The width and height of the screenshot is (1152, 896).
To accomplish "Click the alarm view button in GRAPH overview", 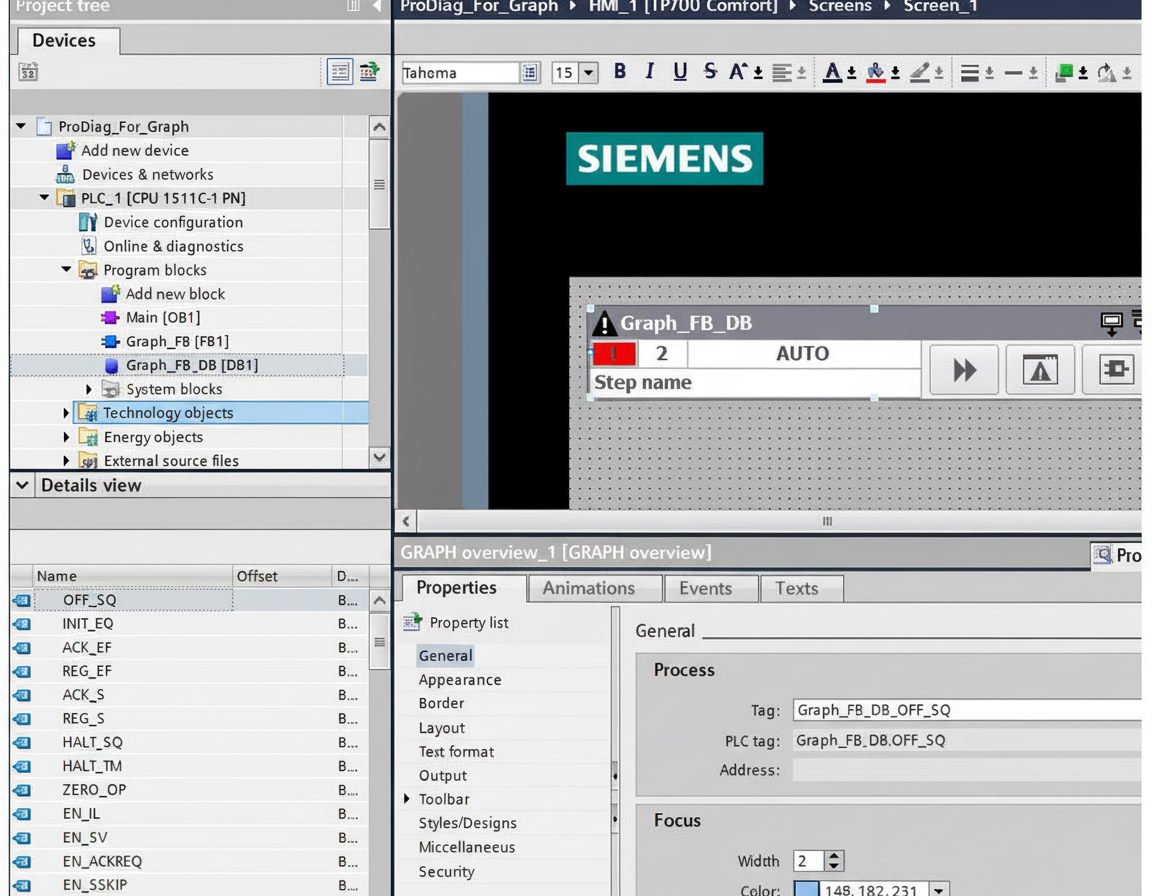I will point(1040,370).
